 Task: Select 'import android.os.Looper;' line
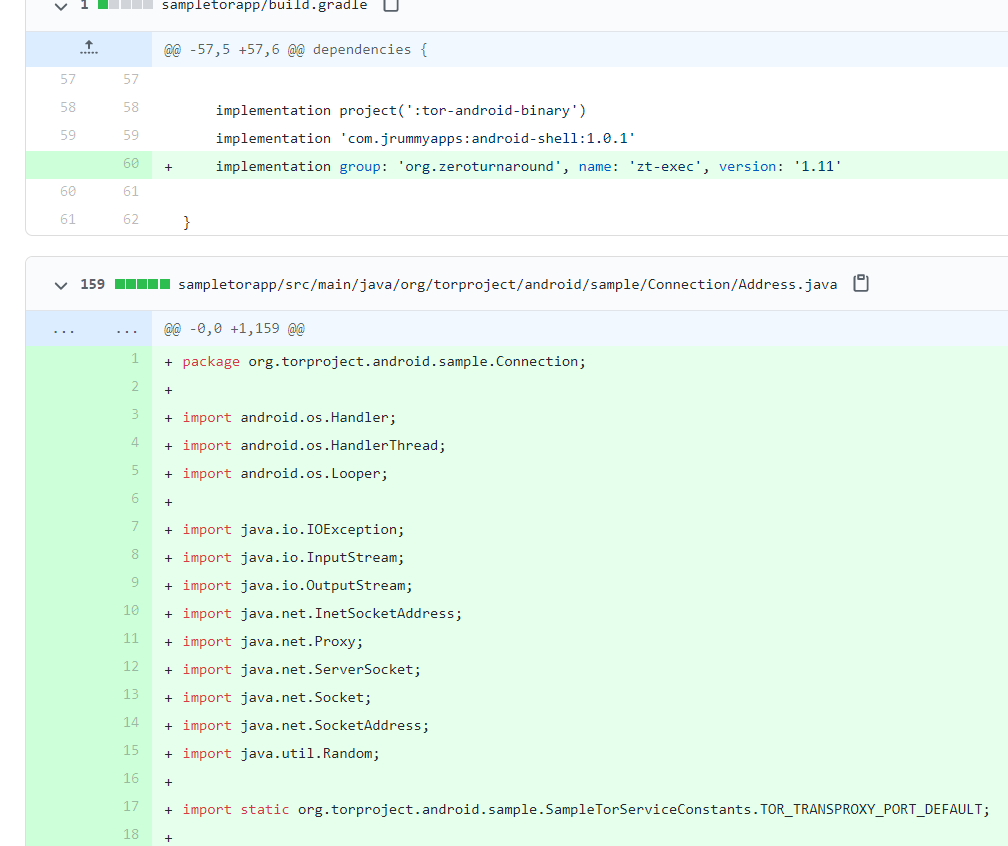tap(285, 474)
